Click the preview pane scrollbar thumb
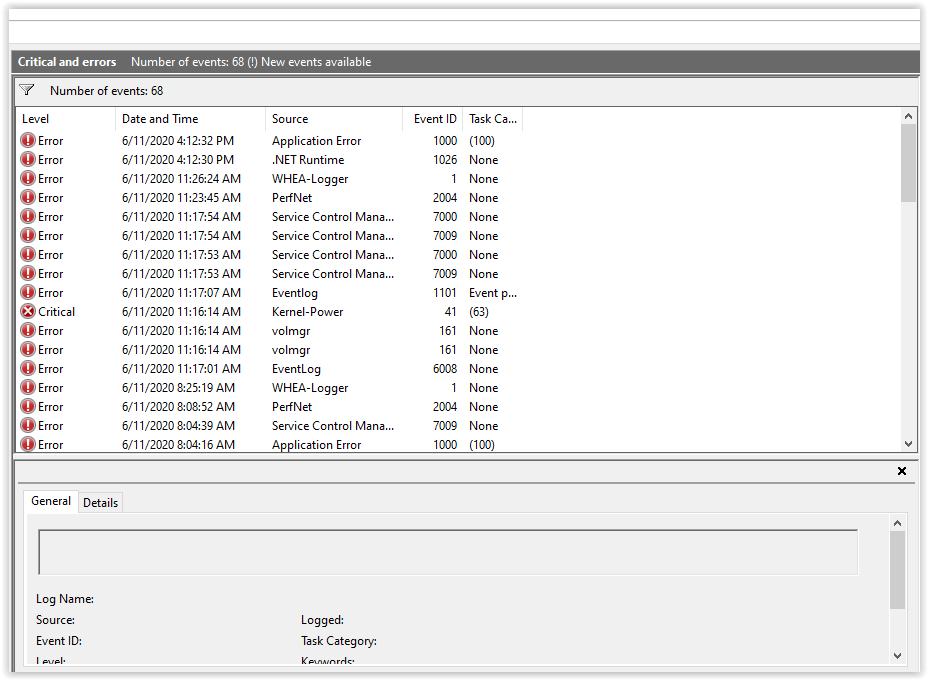The image size is (928, 680). (897, 570)
